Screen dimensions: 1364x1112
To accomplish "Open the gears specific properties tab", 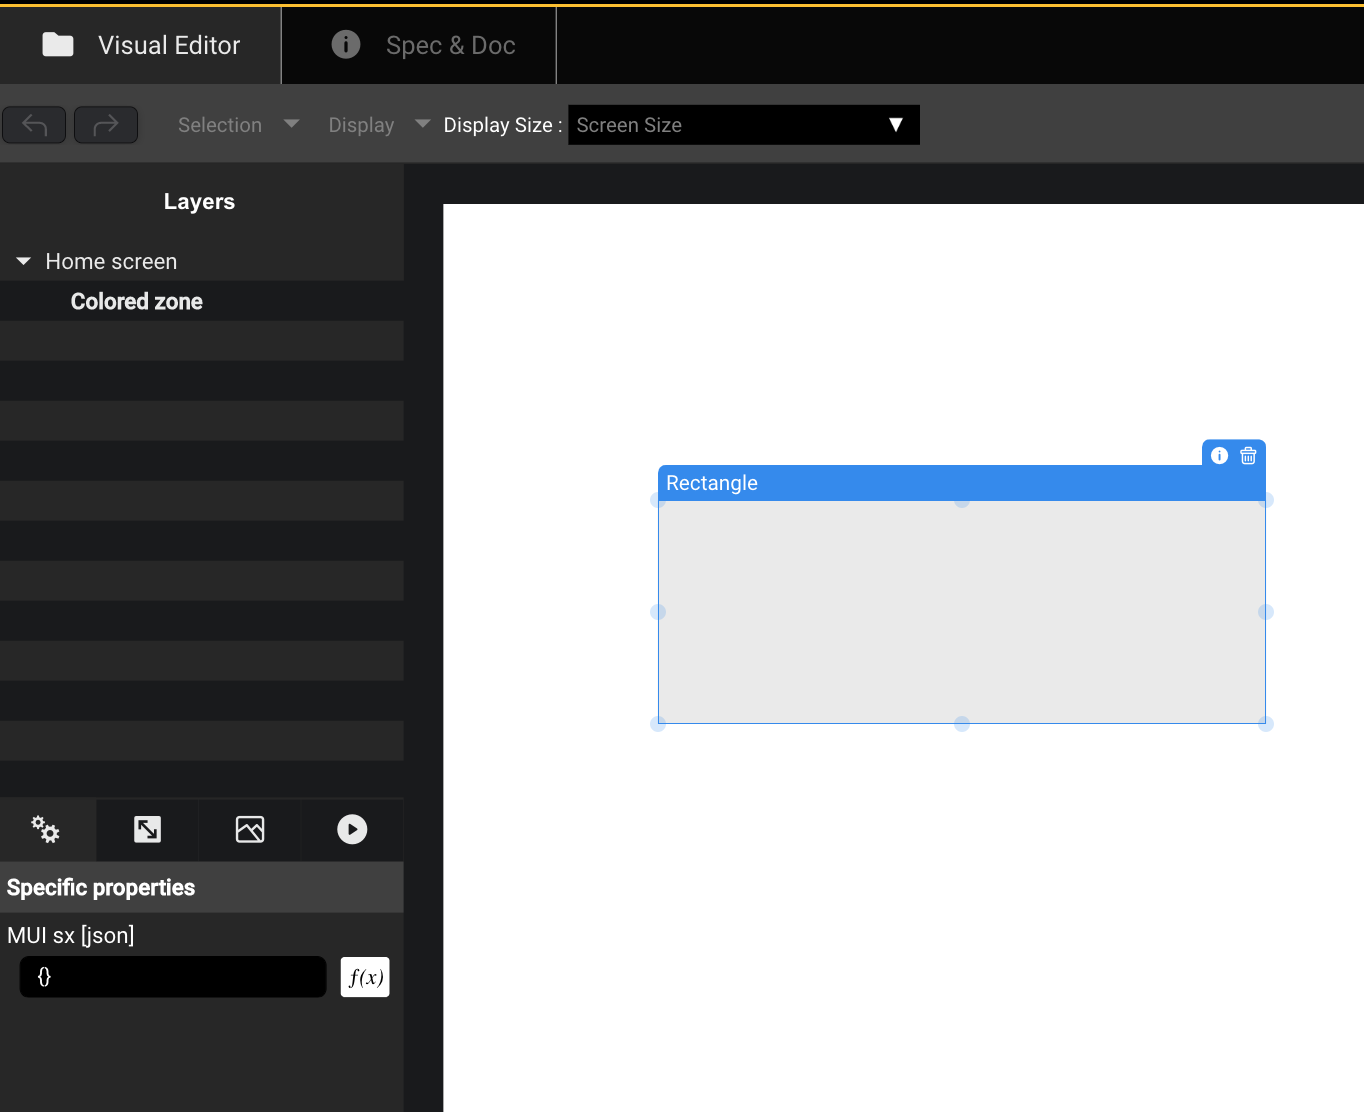I will [46, 829].
